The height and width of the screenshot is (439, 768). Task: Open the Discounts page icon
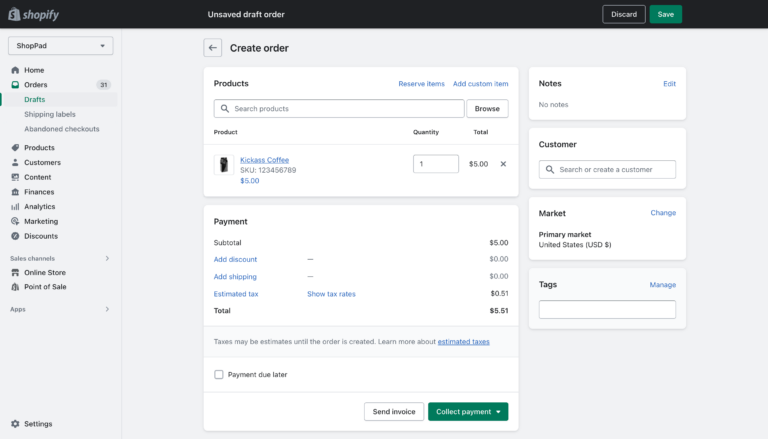click(15, 236)
